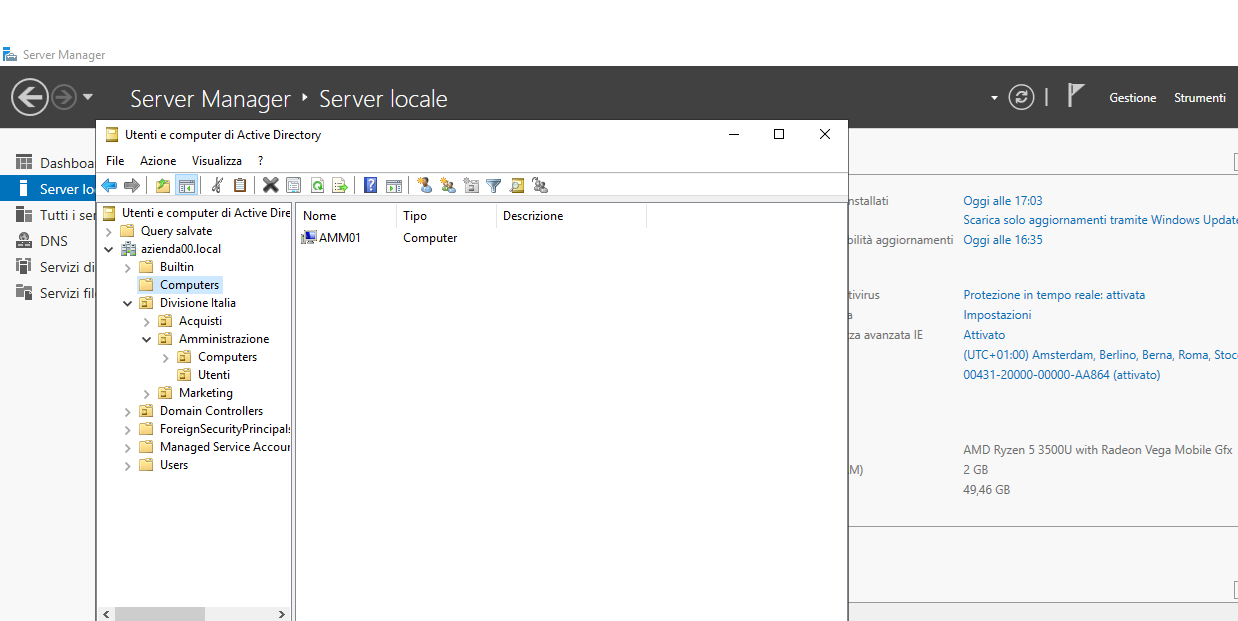The image size is (1238, 621).
Task: Open Properties via toolbar icon
Action: pos(293,185)
